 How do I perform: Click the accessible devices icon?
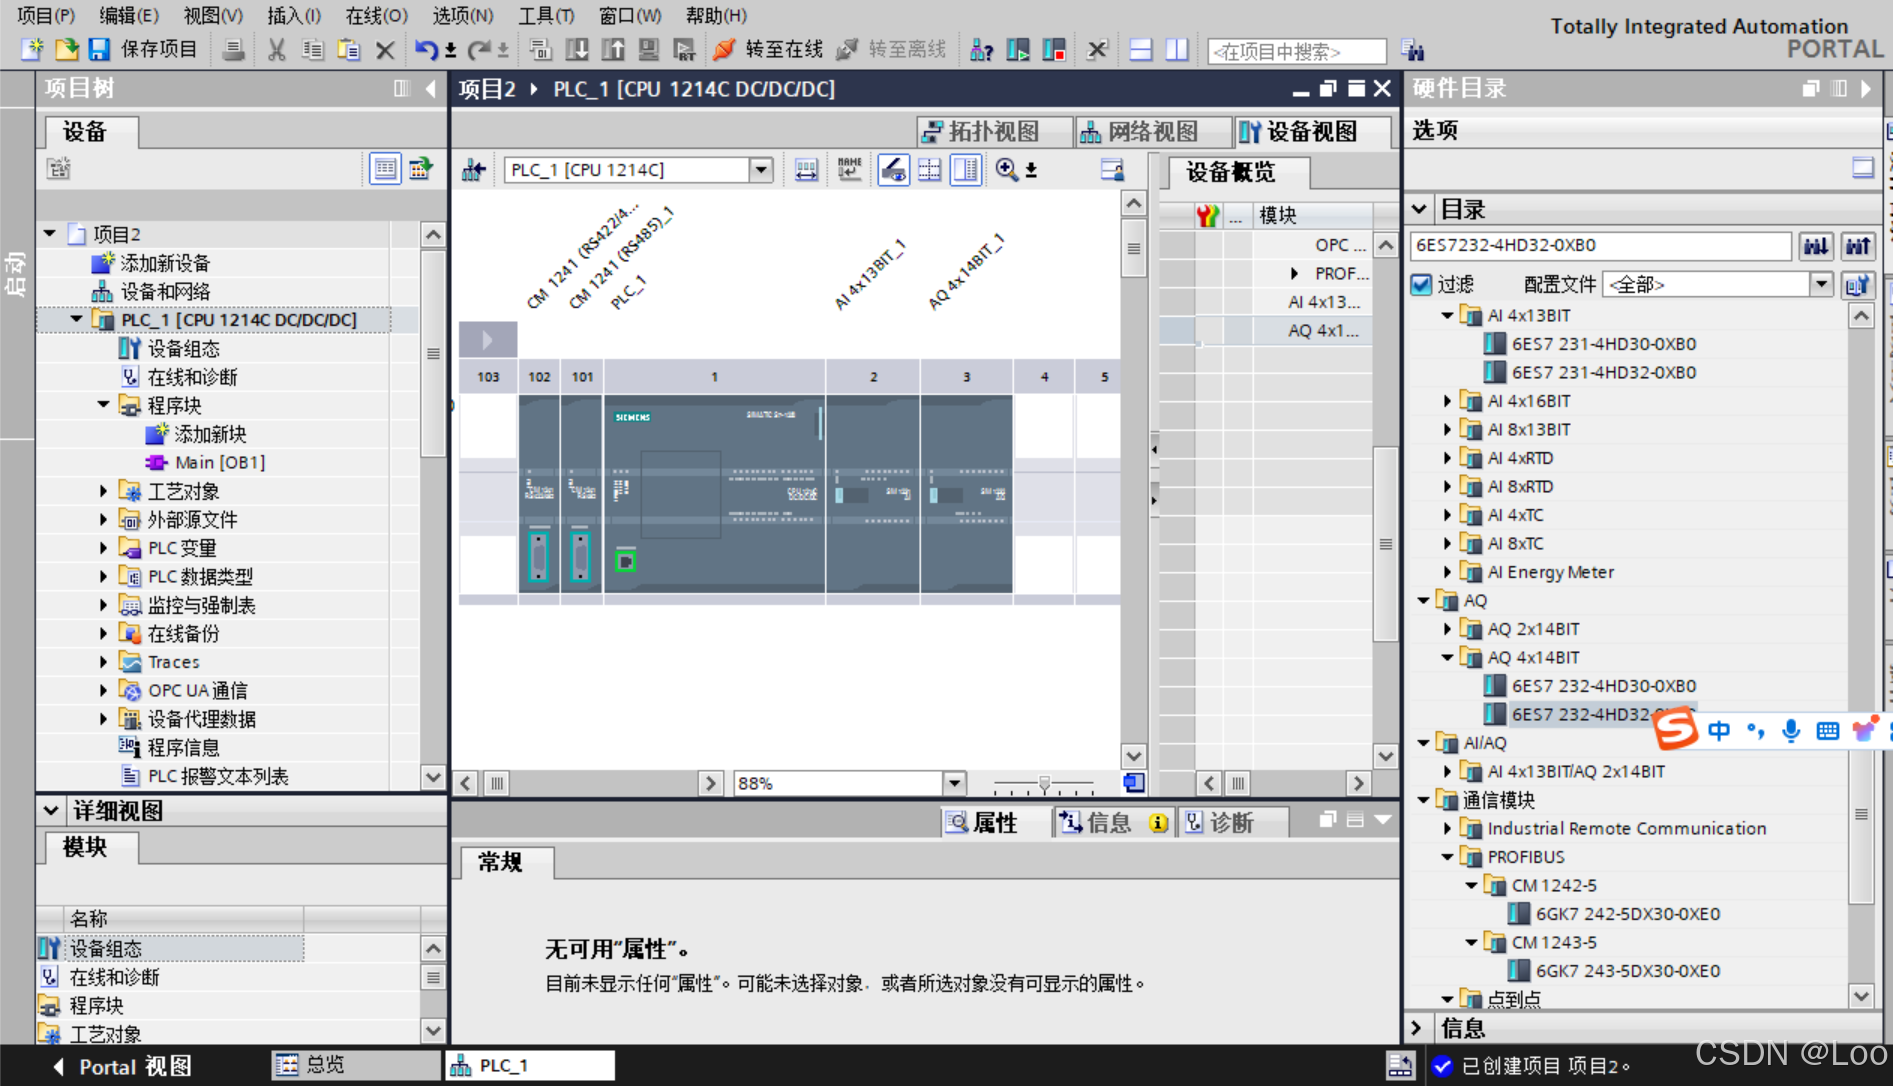[982, 49]
